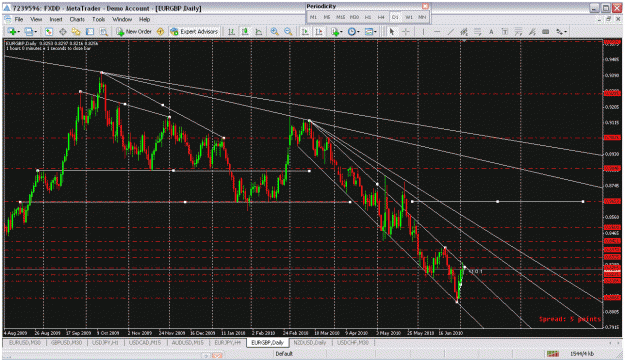Switch periodicity to M5
Image resolution: width=625 pixels, height=360 pixels.
click(x=327, y=17)
